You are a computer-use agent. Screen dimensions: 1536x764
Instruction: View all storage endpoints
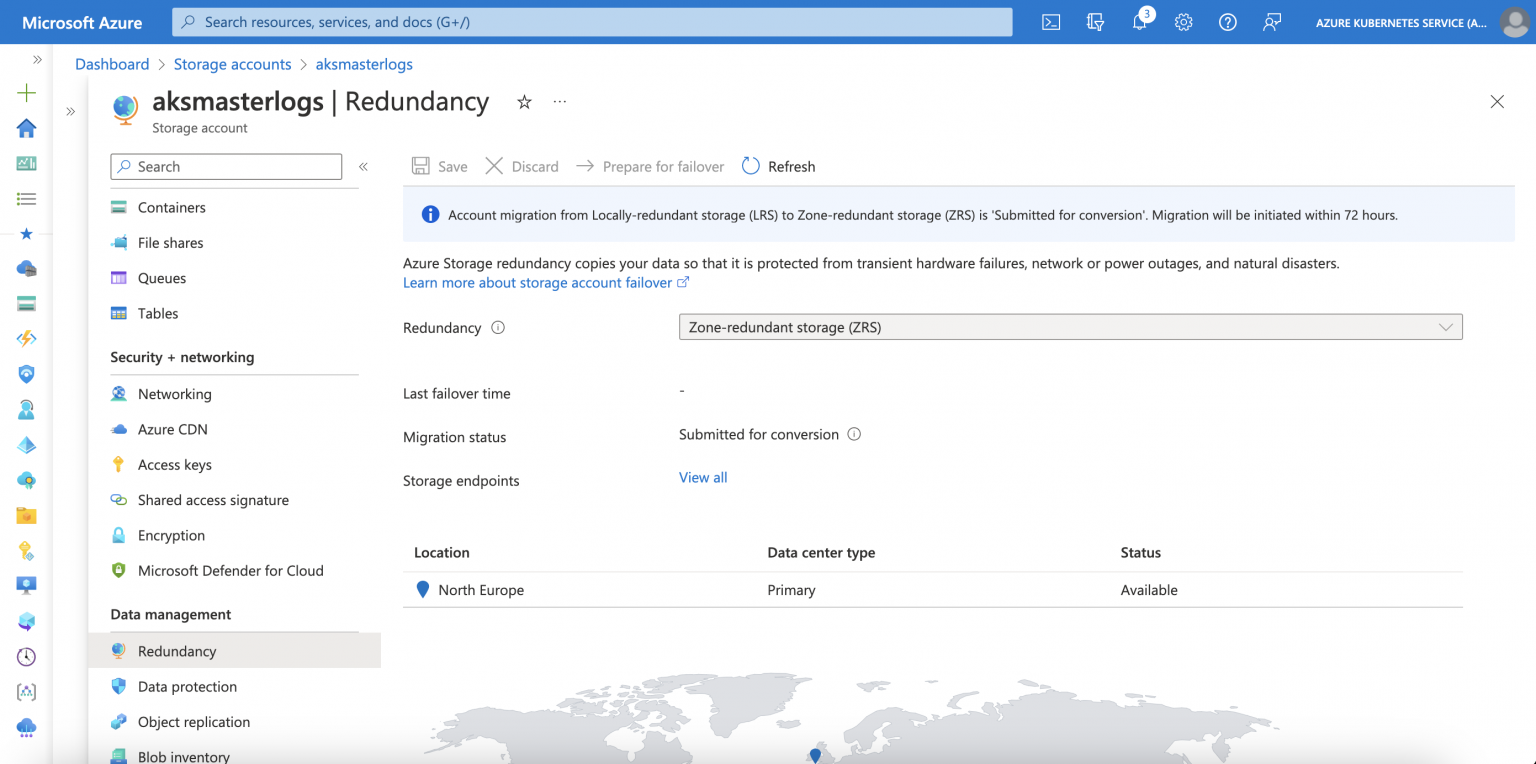point(703,477)
